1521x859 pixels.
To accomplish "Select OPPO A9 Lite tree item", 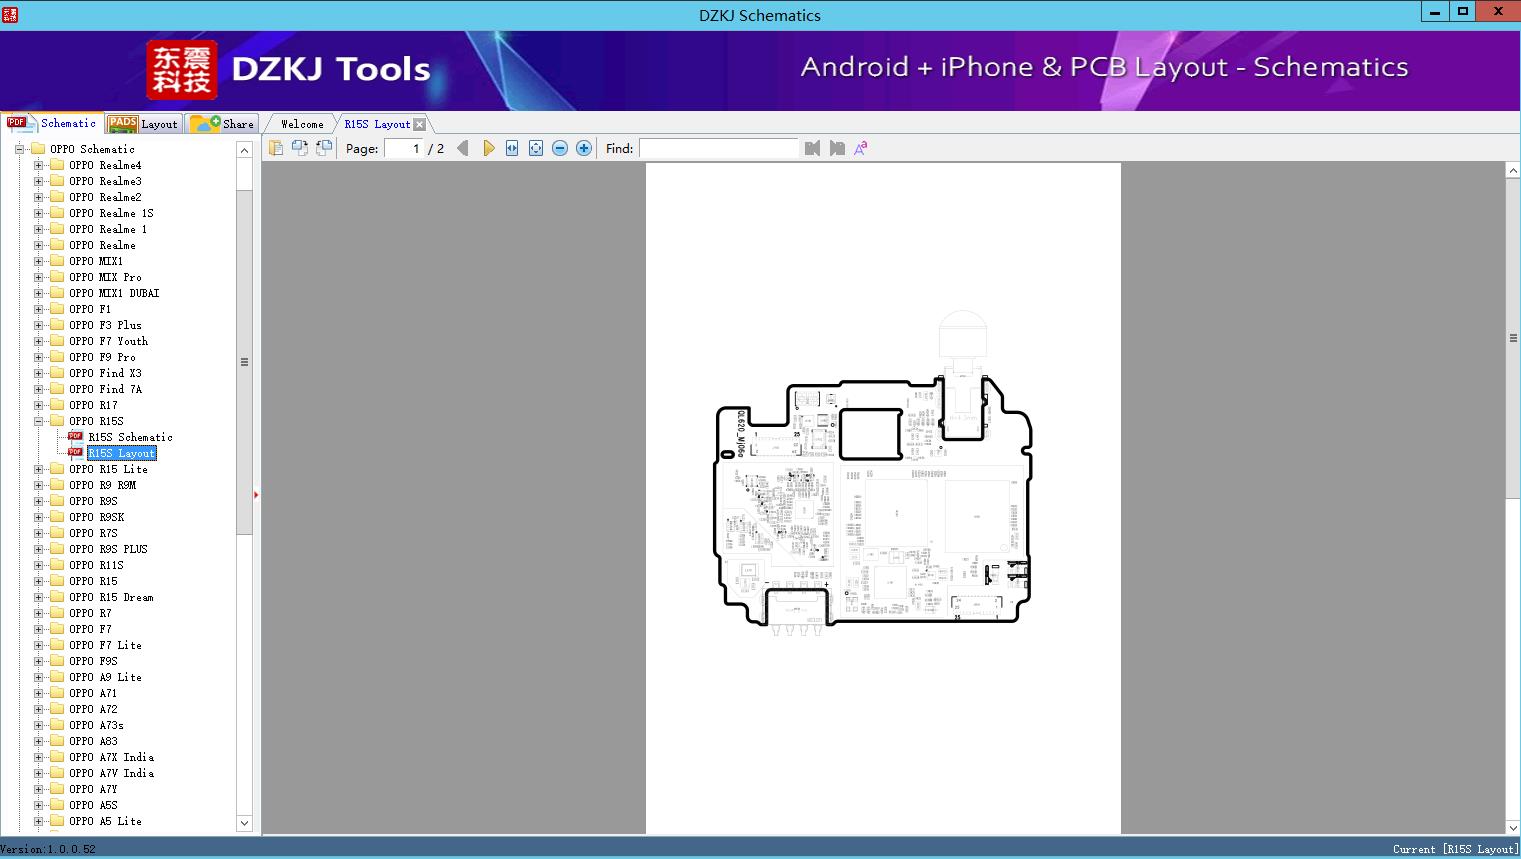I will 105,677.
